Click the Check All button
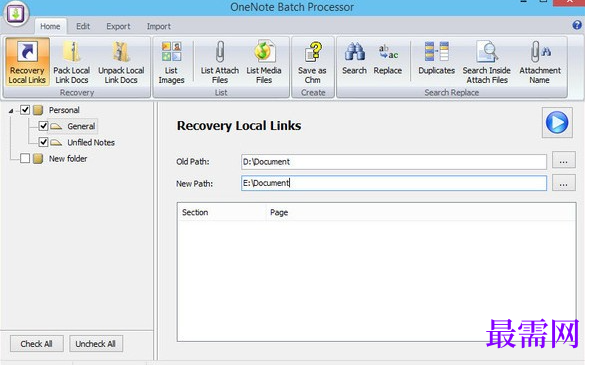The width and height of the screenshot is (598, 365). click(x=37, y=344)
